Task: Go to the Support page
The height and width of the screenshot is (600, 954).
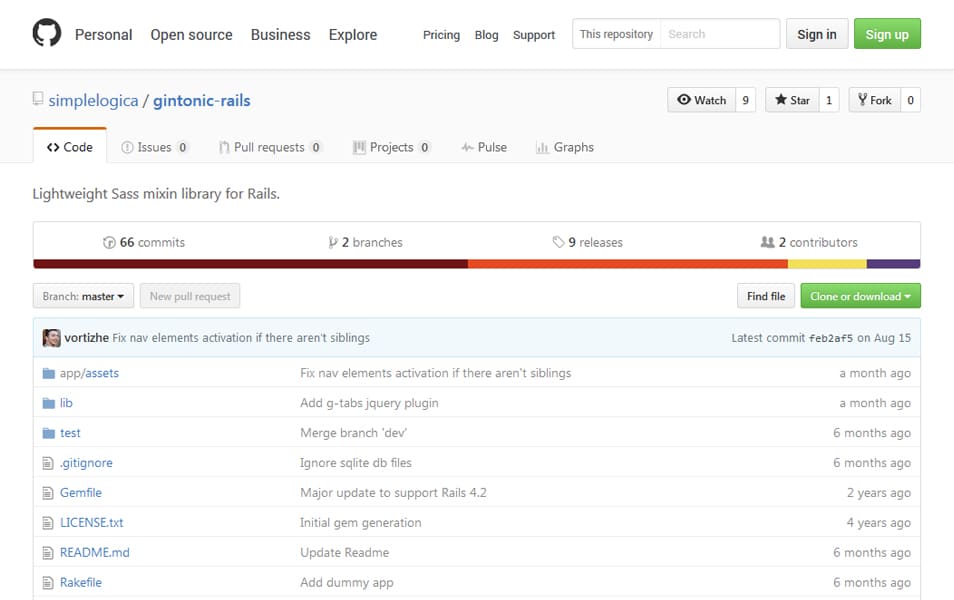Action: click(534, 35)
